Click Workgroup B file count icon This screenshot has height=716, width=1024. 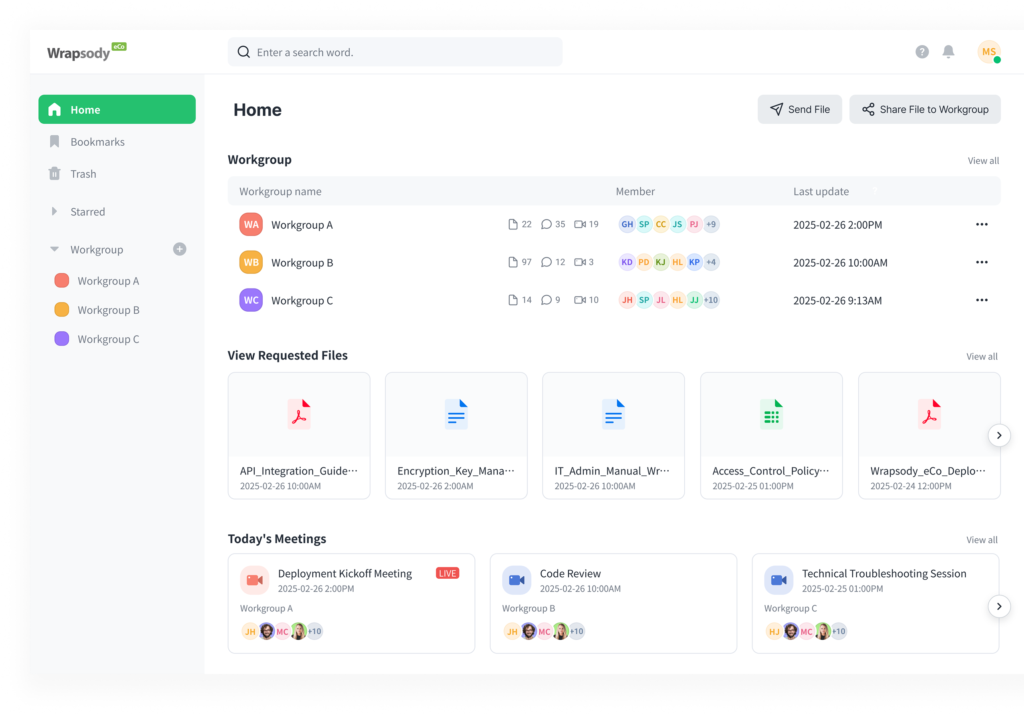pyautogui.click(x=513, y=262)
